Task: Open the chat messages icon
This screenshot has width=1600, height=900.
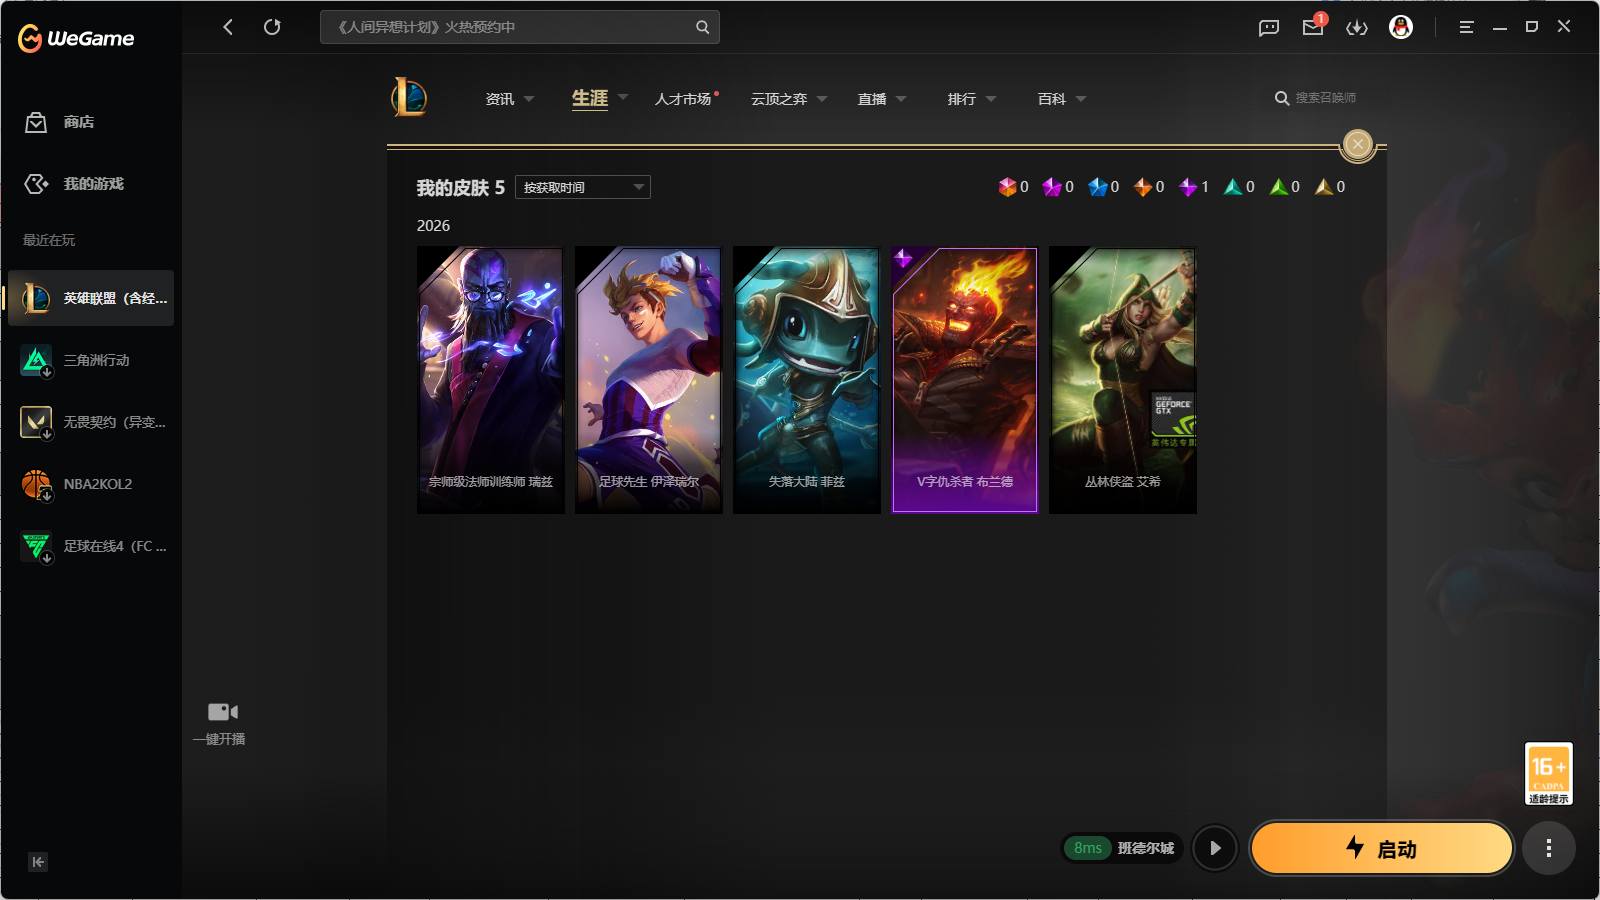Action: click(x=1269, y=28)
